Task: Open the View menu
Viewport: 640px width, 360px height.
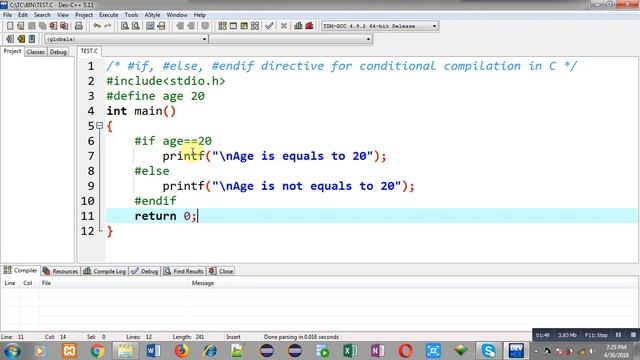Action: tap(62, 15)
